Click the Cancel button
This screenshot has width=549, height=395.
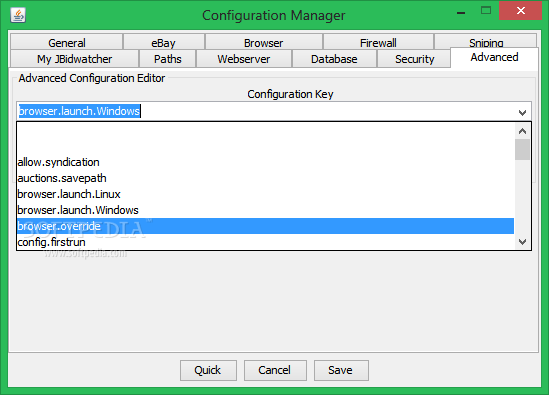tap(275, 370)
